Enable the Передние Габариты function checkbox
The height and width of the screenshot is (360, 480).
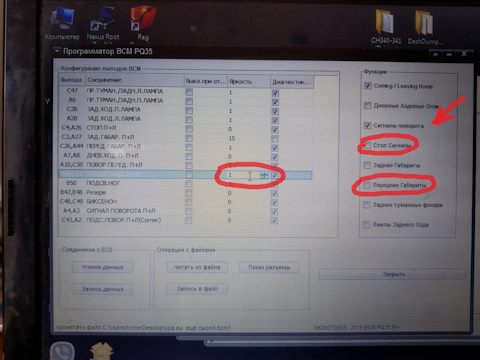click(367, 185)
